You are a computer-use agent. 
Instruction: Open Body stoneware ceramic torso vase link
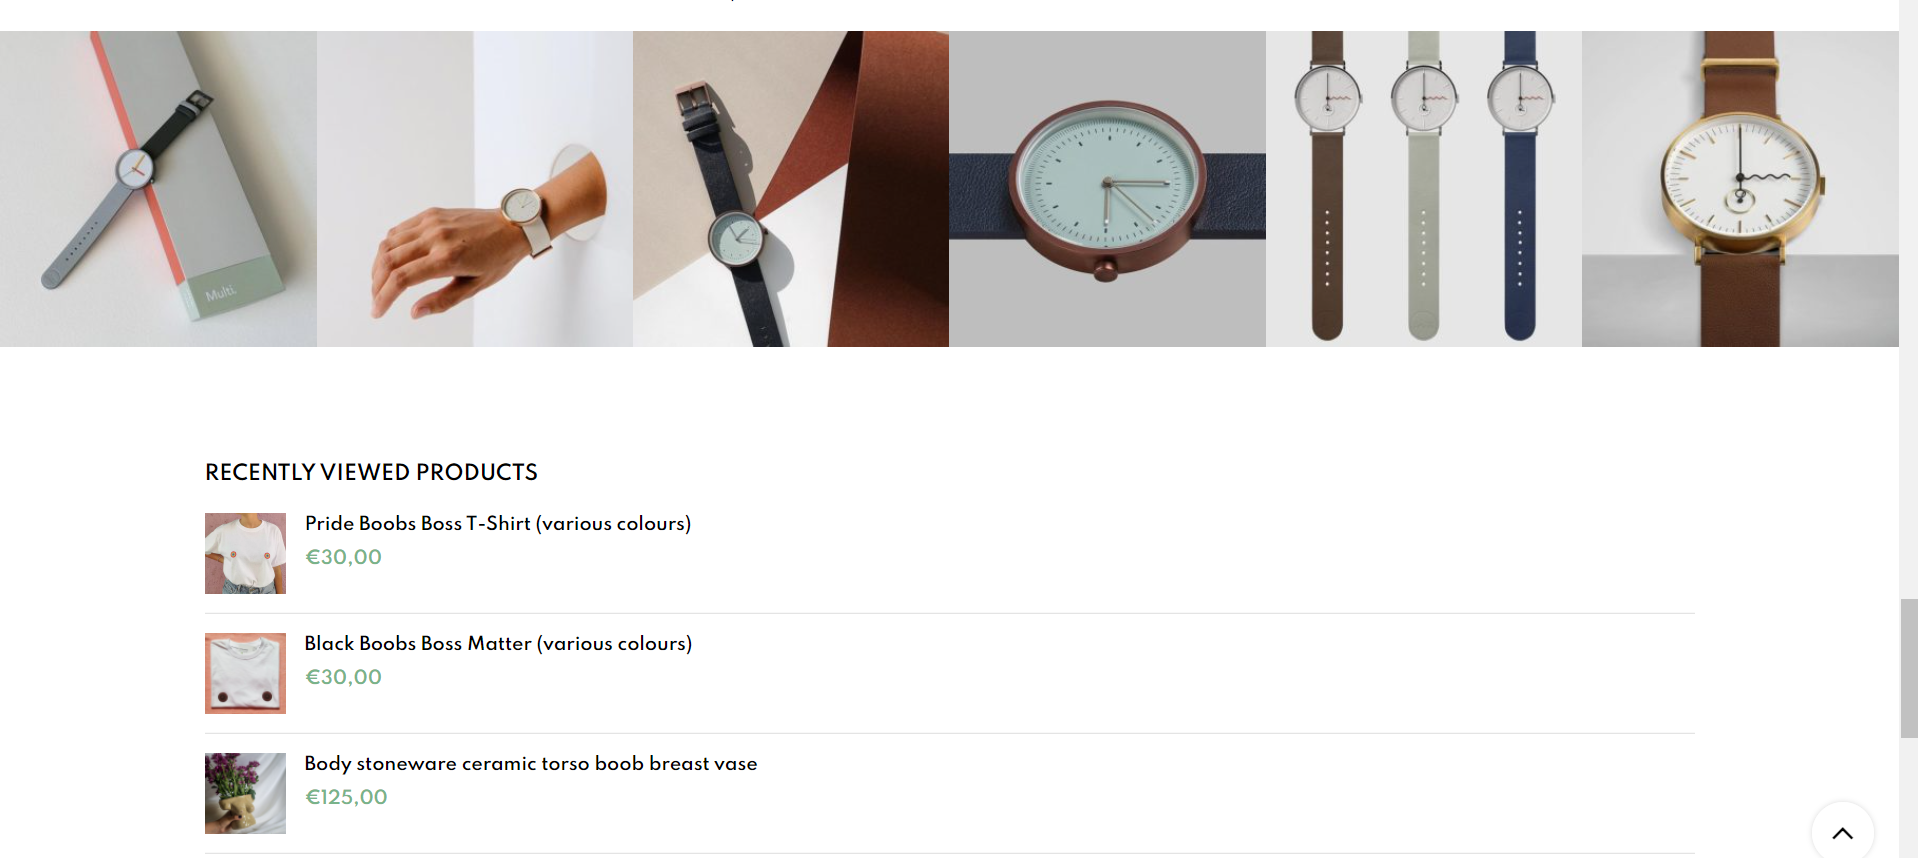(x=531, y=763)
